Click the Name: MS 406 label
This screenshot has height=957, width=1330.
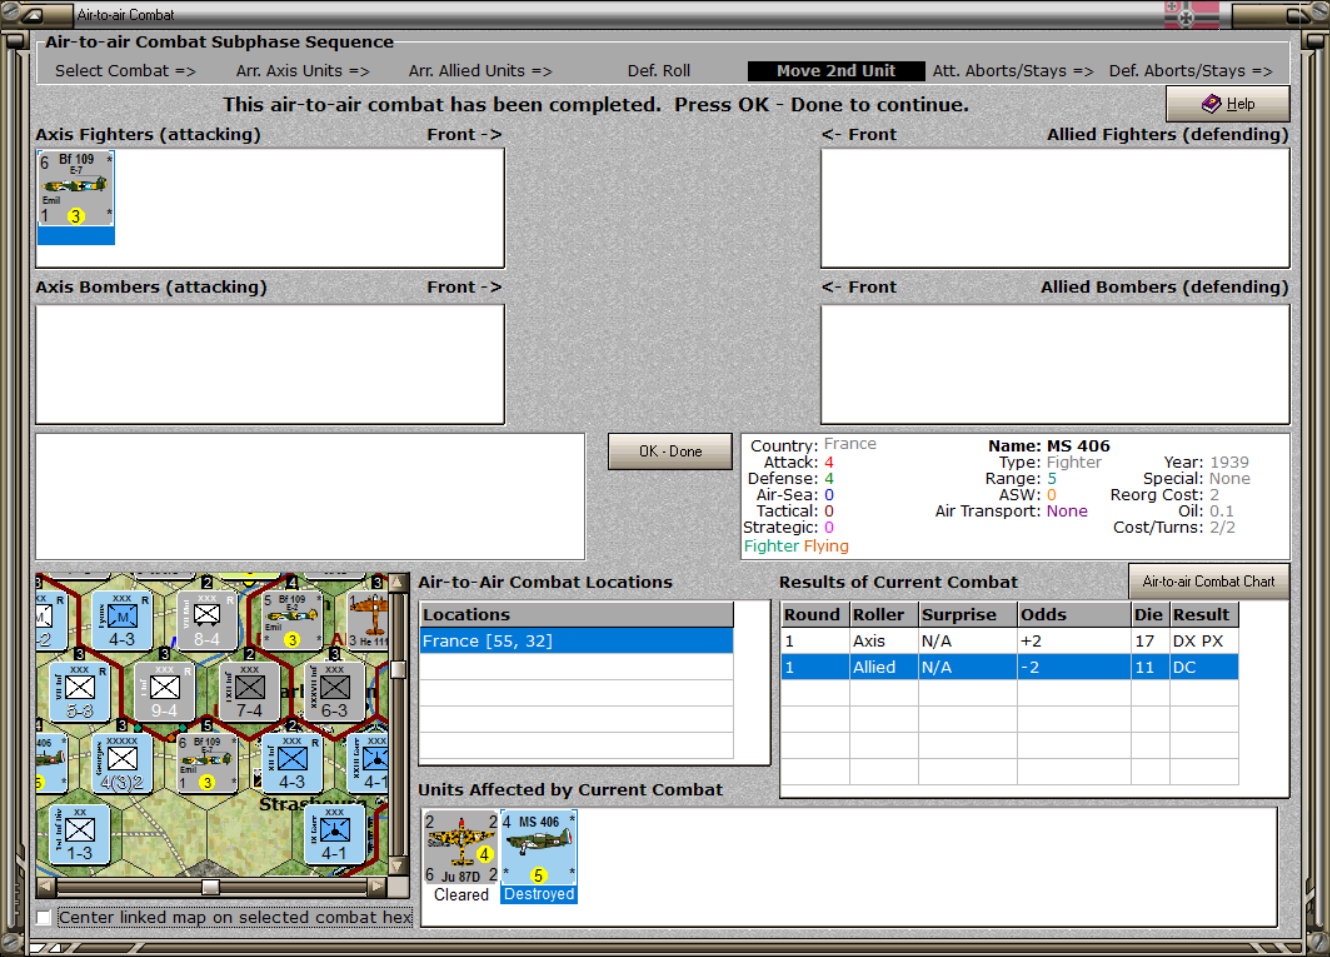1049,446
